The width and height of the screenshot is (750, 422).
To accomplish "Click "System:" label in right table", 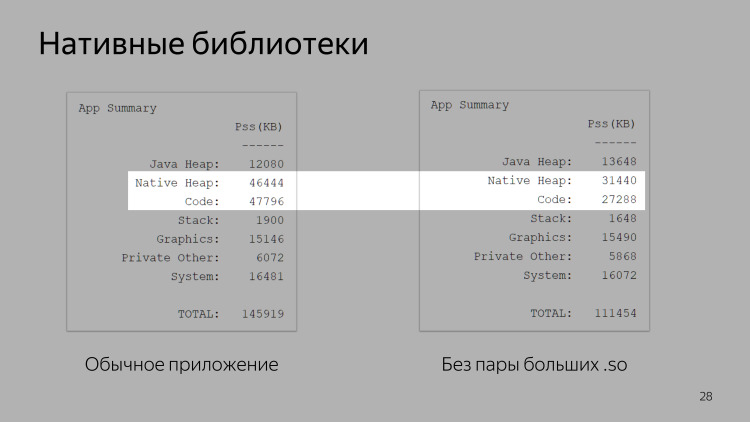I will (548, 275).
